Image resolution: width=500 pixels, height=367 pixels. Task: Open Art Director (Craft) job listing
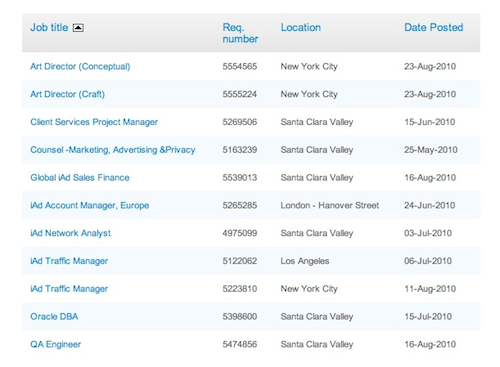(x=67, y=94)
